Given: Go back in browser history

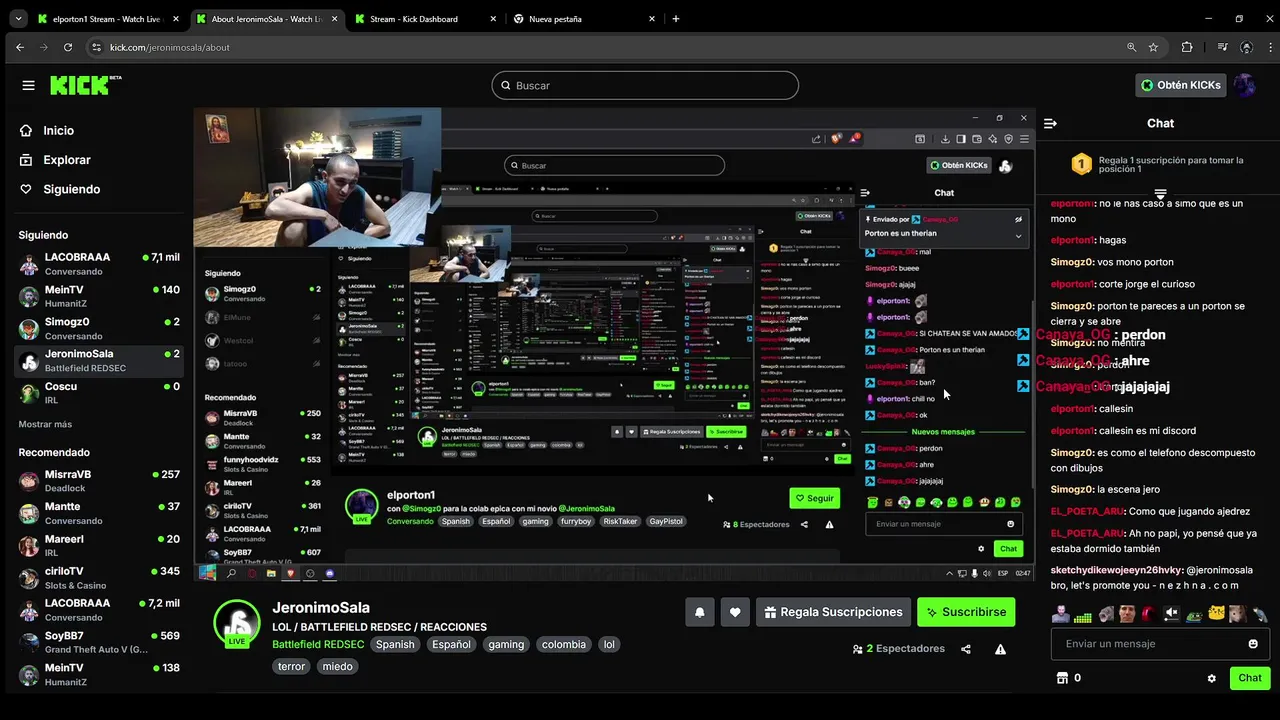Looking at the screenshot, I should tap(19, 47).
